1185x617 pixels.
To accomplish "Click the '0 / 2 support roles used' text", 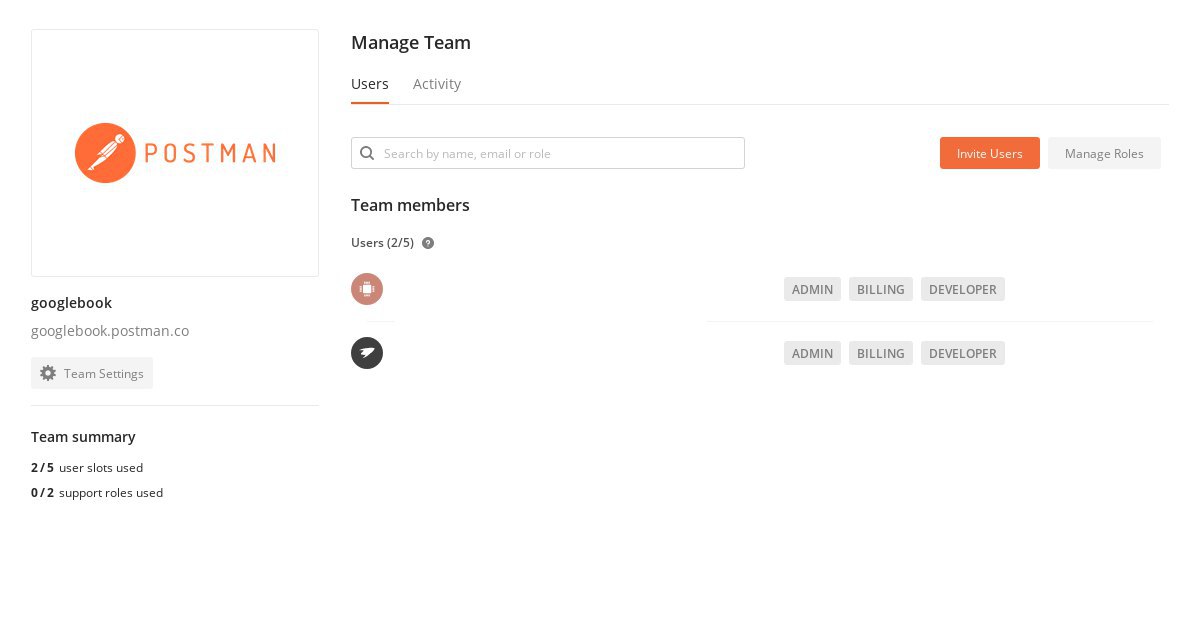I will coord(97,493).
